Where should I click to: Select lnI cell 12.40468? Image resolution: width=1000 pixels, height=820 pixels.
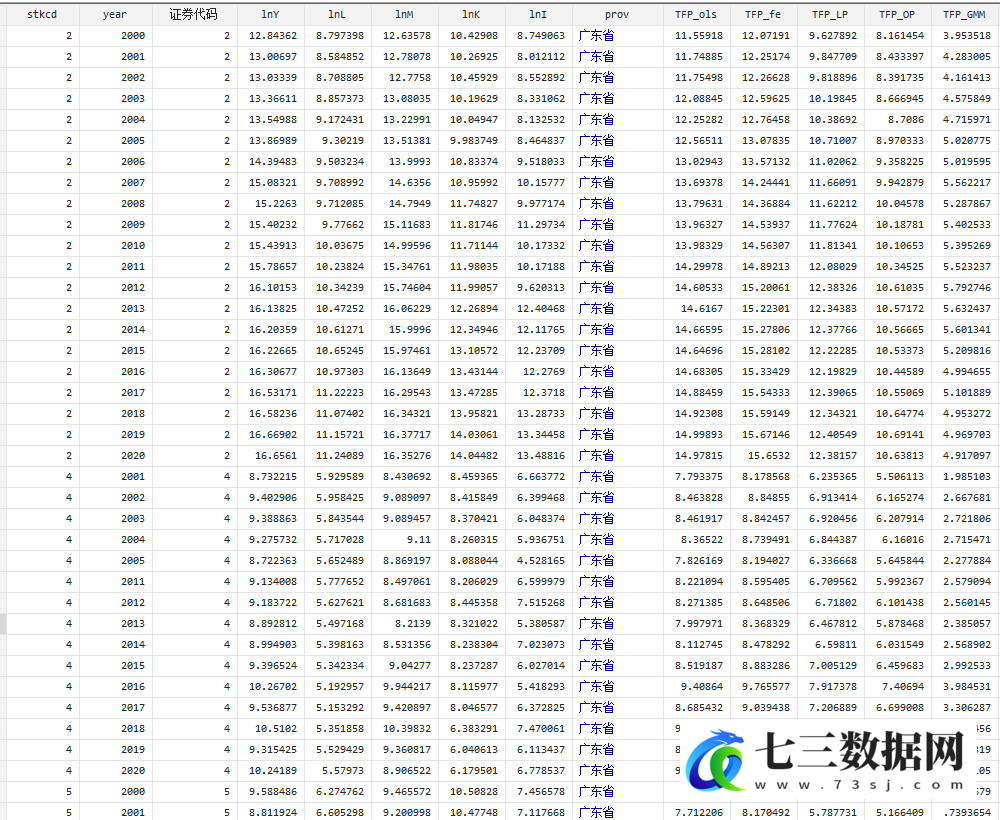point(538,309)
